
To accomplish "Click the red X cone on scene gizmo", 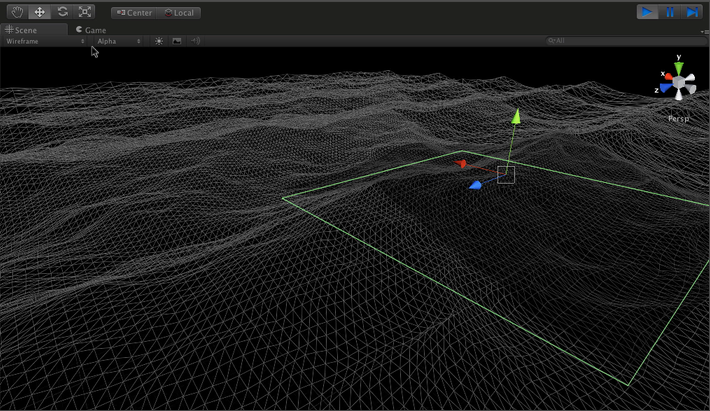I will (x=669, y=77).
